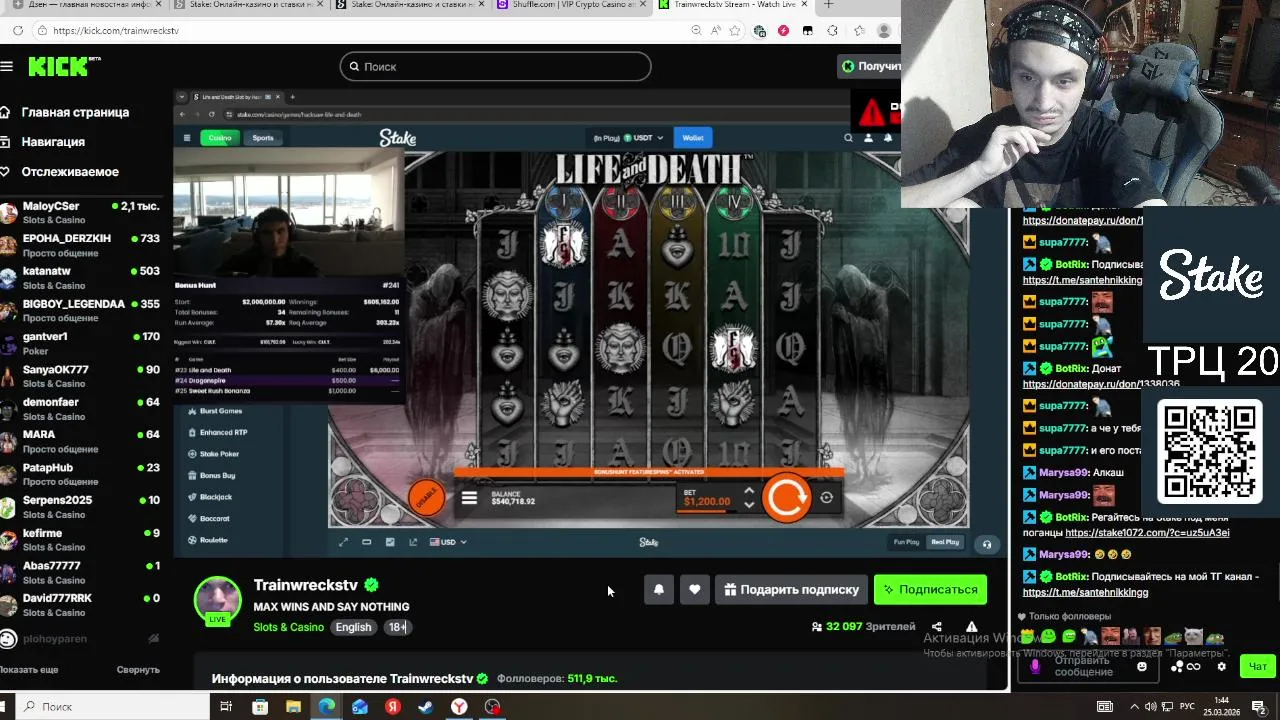This screenshot has height=720, width=1280.
Task: Open EPOHA_DERZKIH channel in sidebar
Action: point(80,245)
